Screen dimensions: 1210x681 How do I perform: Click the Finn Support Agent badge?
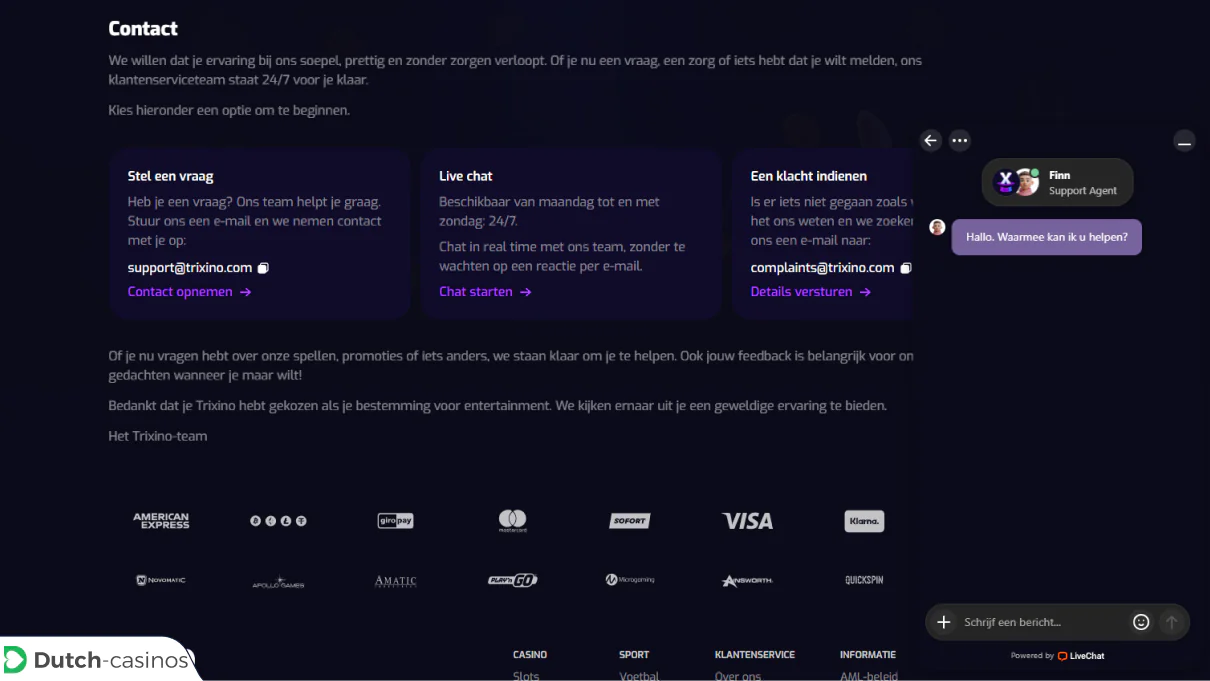(1057, 182)
